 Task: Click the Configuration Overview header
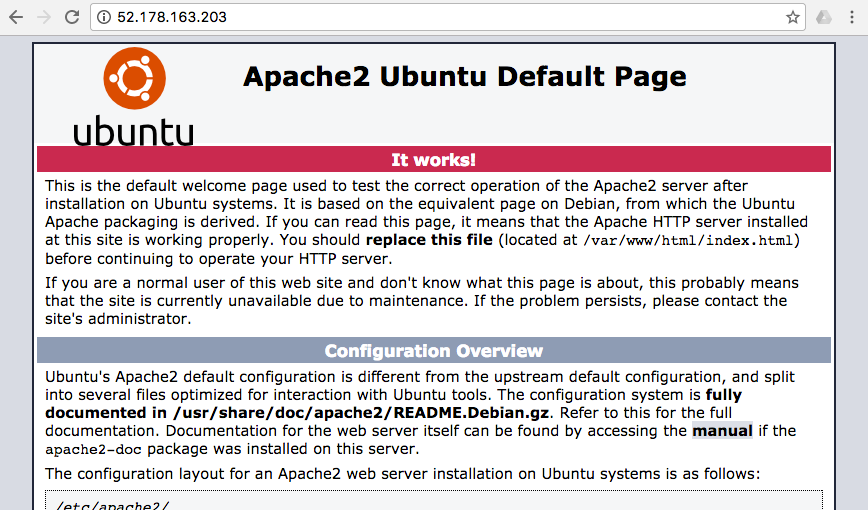tap(434, 351)
